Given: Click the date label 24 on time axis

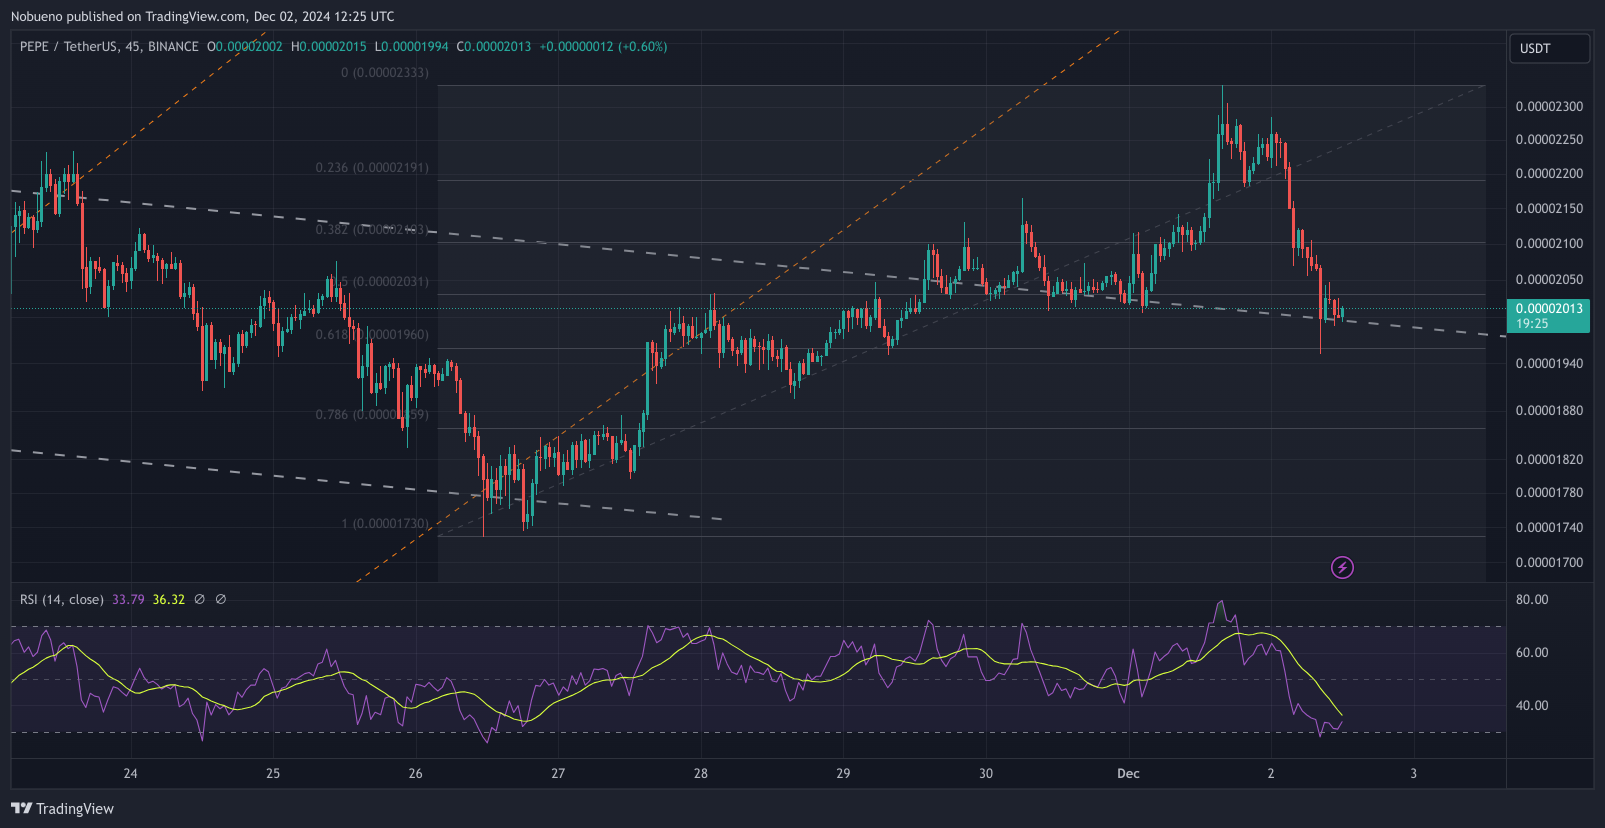Looking at the screenshot, I should tap(130, 773).
